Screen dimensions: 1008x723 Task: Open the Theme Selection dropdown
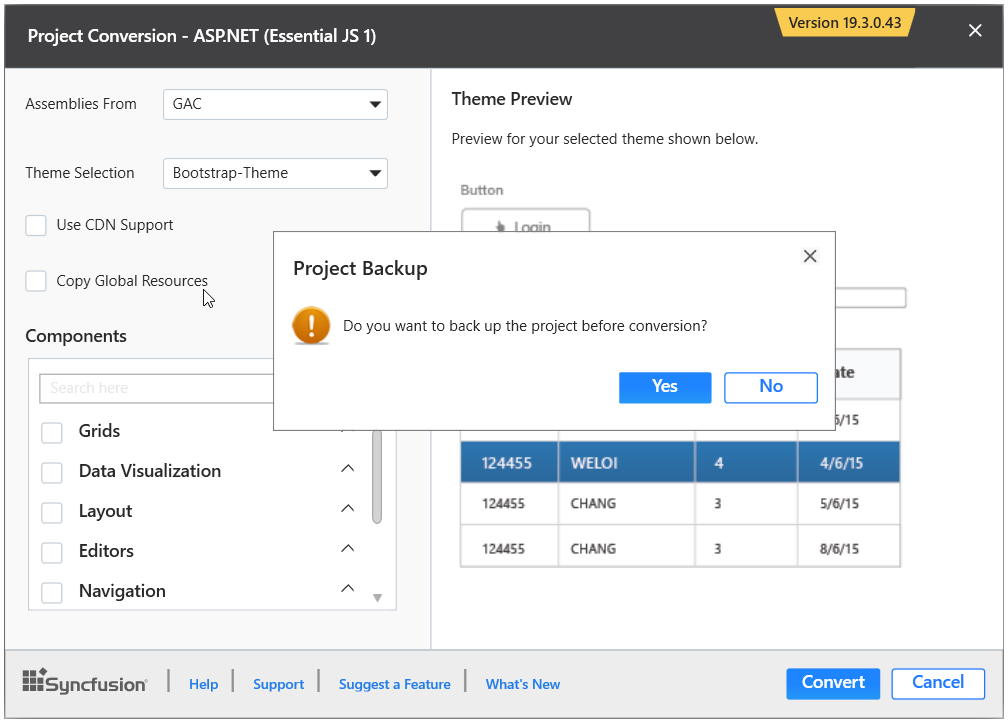[x=275, y=173]
